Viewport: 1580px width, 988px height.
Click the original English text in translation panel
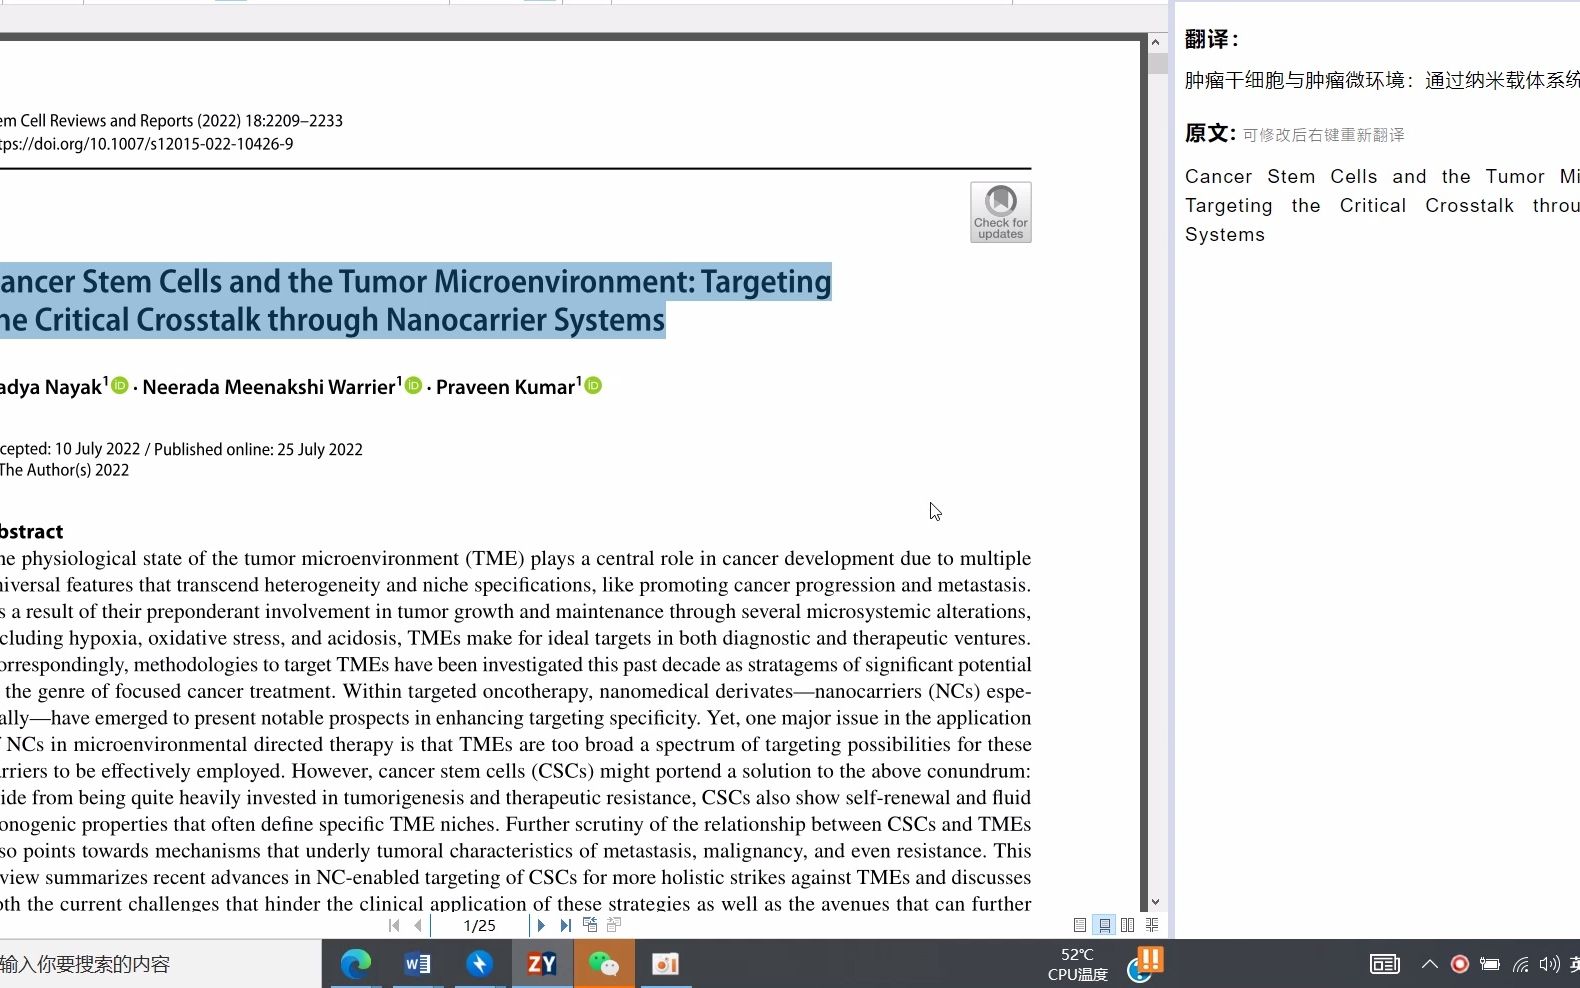coord(1382,205)
